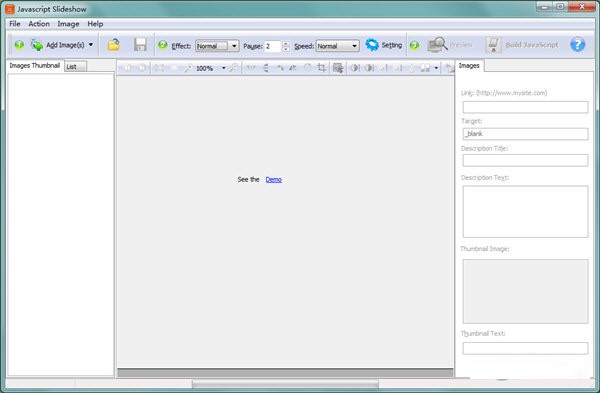This screenshot has height=393, width=600.
Task: Open dropdown arrow at image toolbar end
Action: (436, 68)
